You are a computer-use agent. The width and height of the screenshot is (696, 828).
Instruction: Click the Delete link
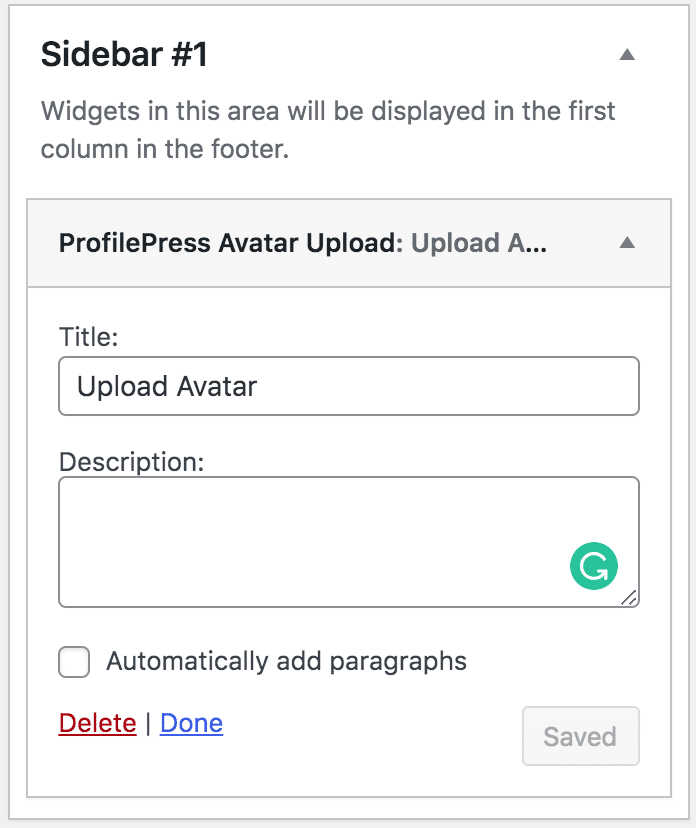pos(98,723)
